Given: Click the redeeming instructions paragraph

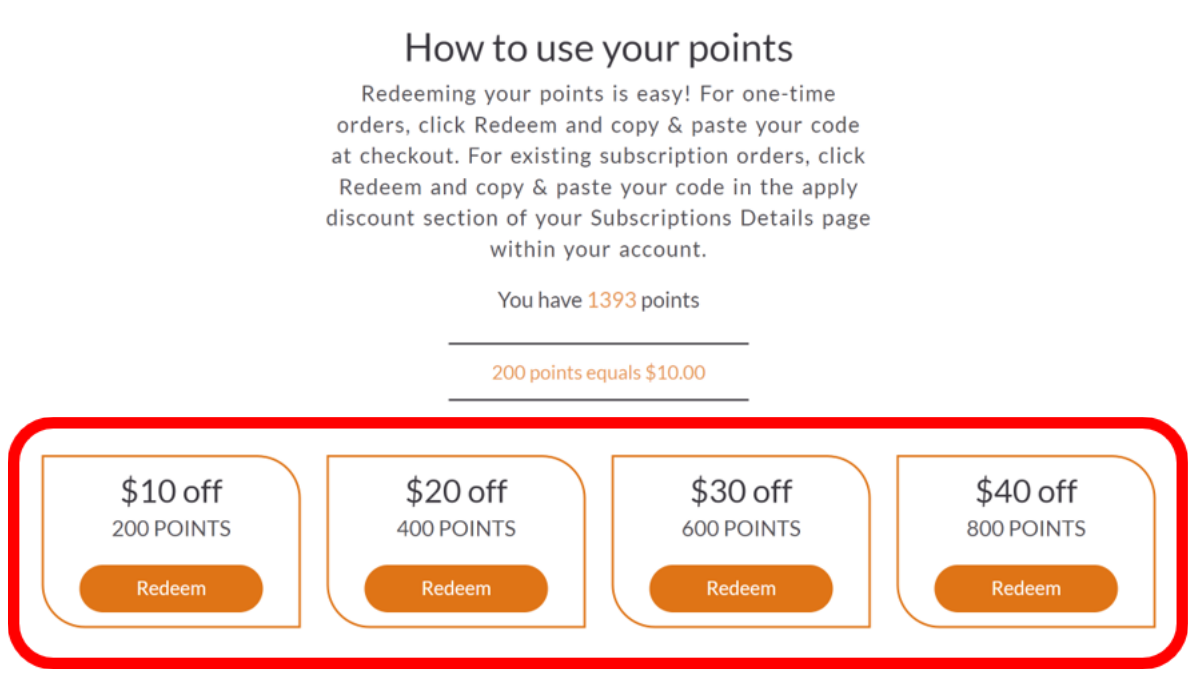Looking at the screenshot, I should point(598,171).
